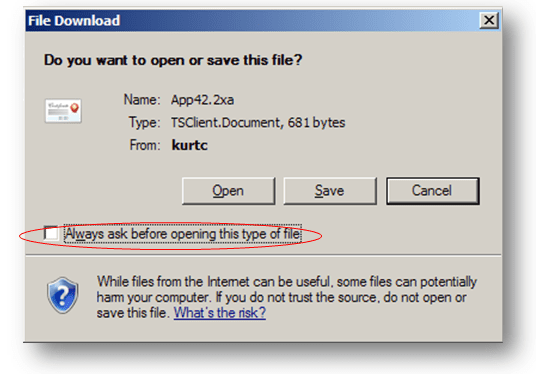Click the TSClient document file icon
The width and height of the screenshot is (536, 374).
pos(63,111)
